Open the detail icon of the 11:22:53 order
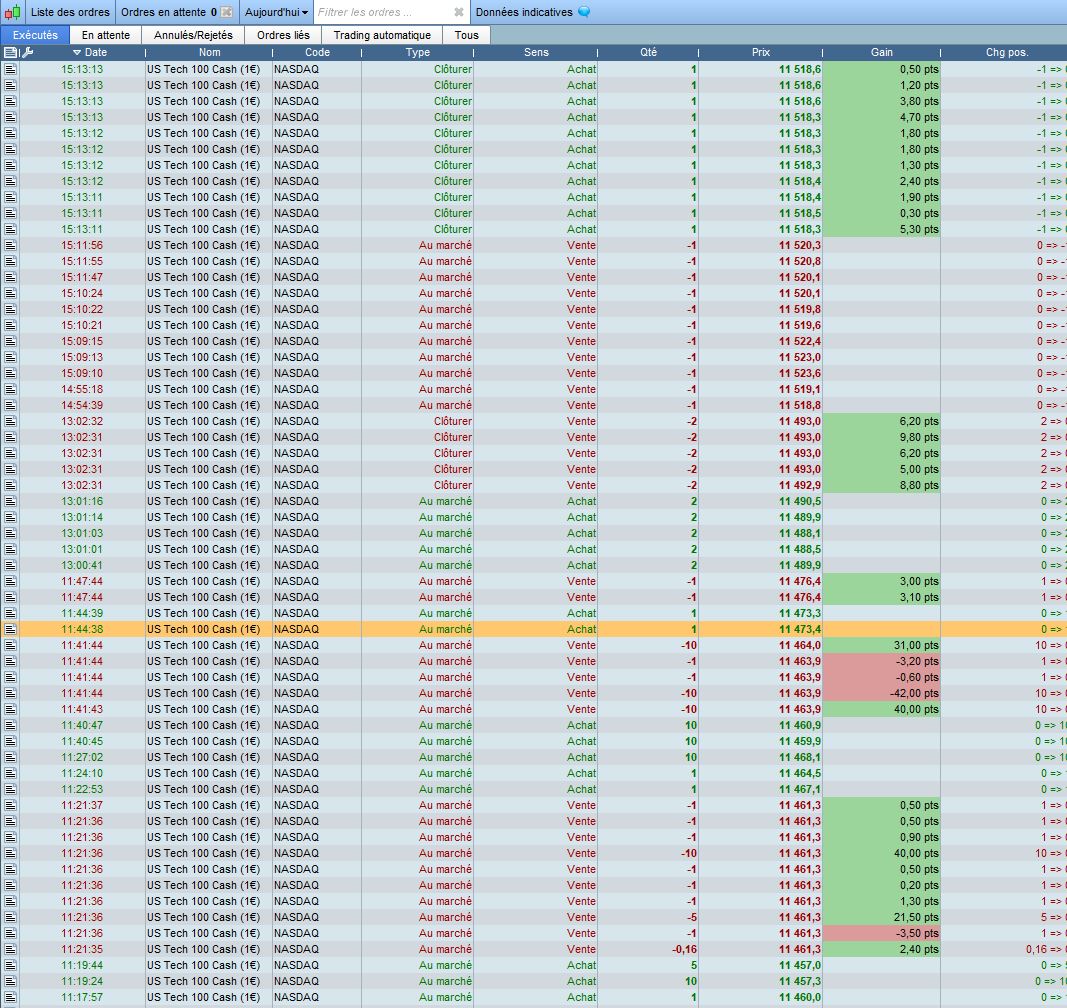The height and width of the screenshot is (1008, 1067). 10,789
